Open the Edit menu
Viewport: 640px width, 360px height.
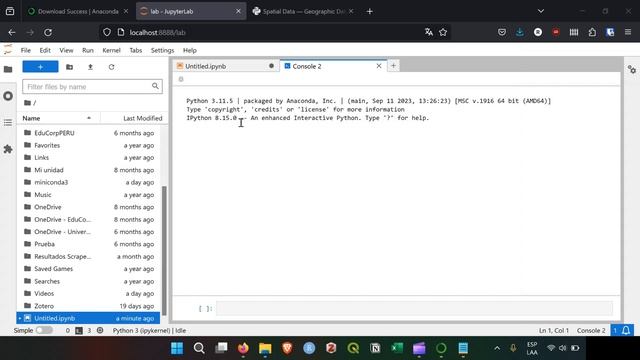[x=45, y=50]
